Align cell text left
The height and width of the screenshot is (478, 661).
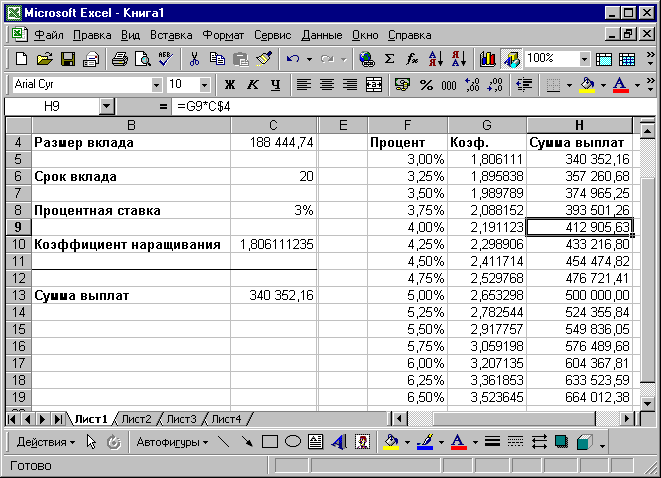click(x=304, y=85)
